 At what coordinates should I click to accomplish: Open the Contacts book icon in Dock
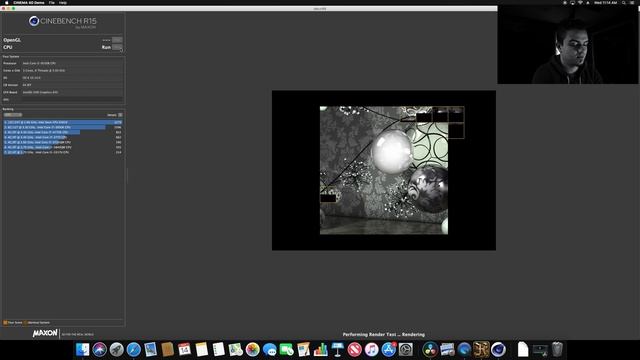[x=167, y=350]
